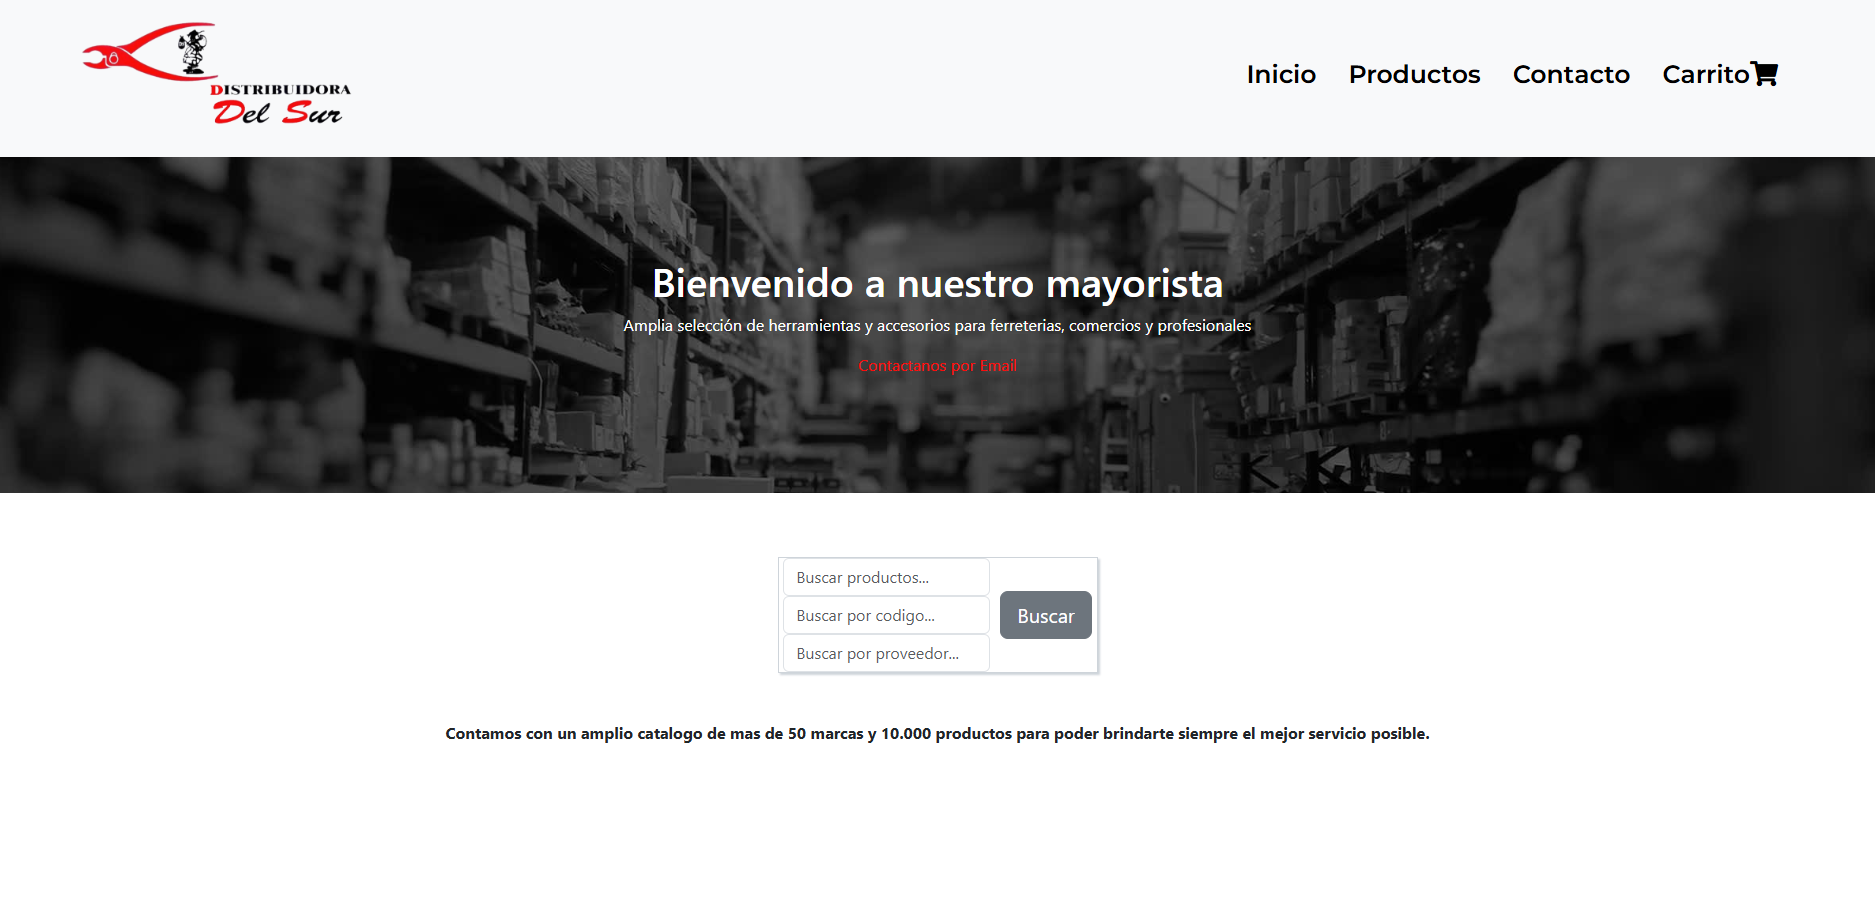
Task: Click the Distribuidora Del Sur logo
Action: coord(216,75)
